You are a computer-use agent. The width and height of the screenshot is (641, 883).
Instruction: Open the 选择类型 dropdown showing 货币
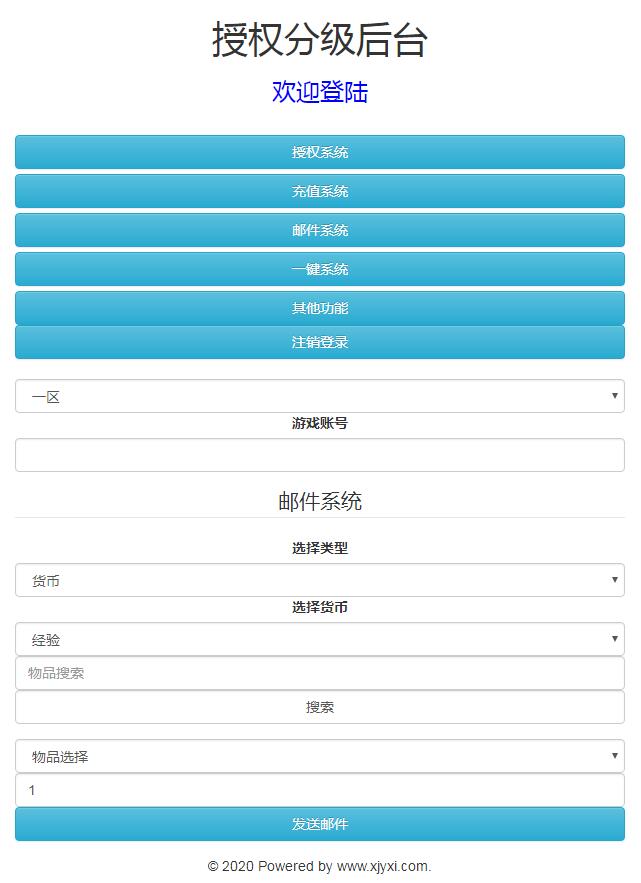coord(320,580)
